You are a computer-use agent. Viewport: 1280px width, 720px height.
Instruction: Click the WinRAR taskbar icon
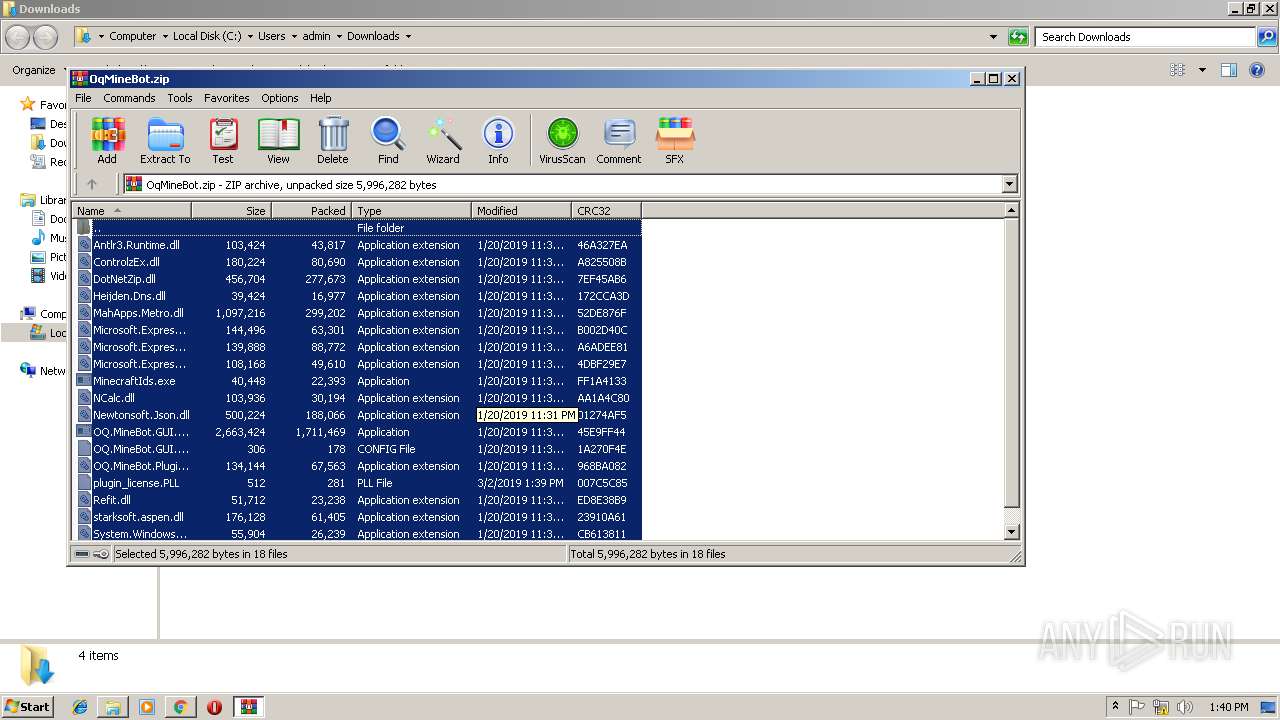click(249, 707)
